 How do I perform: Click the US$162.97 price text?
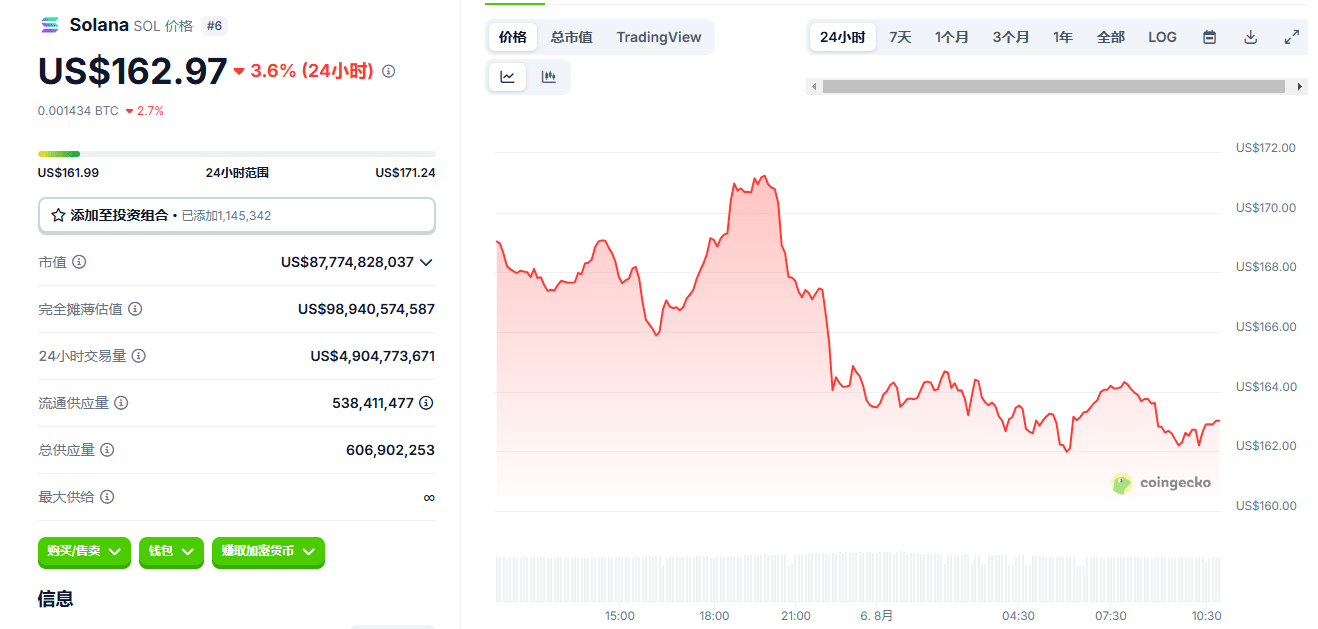point(133,71)
